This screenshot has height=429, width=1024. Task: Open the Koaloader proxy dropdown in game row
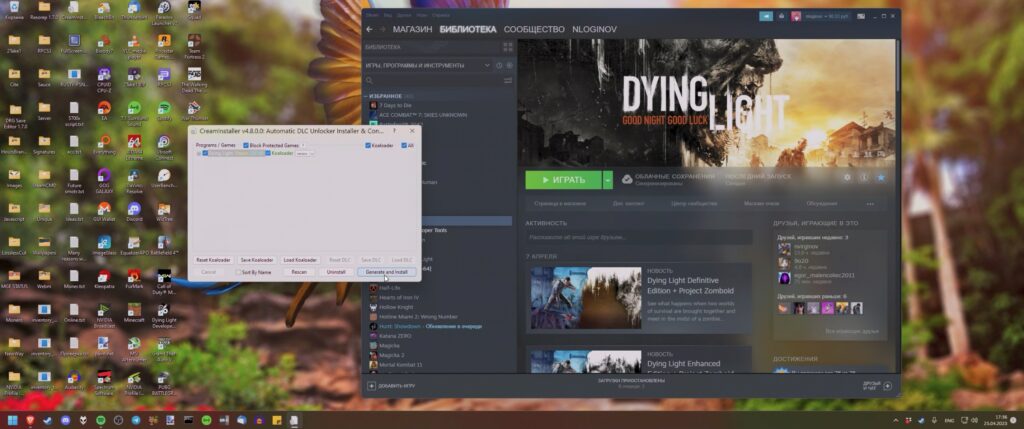click(304, 153)
